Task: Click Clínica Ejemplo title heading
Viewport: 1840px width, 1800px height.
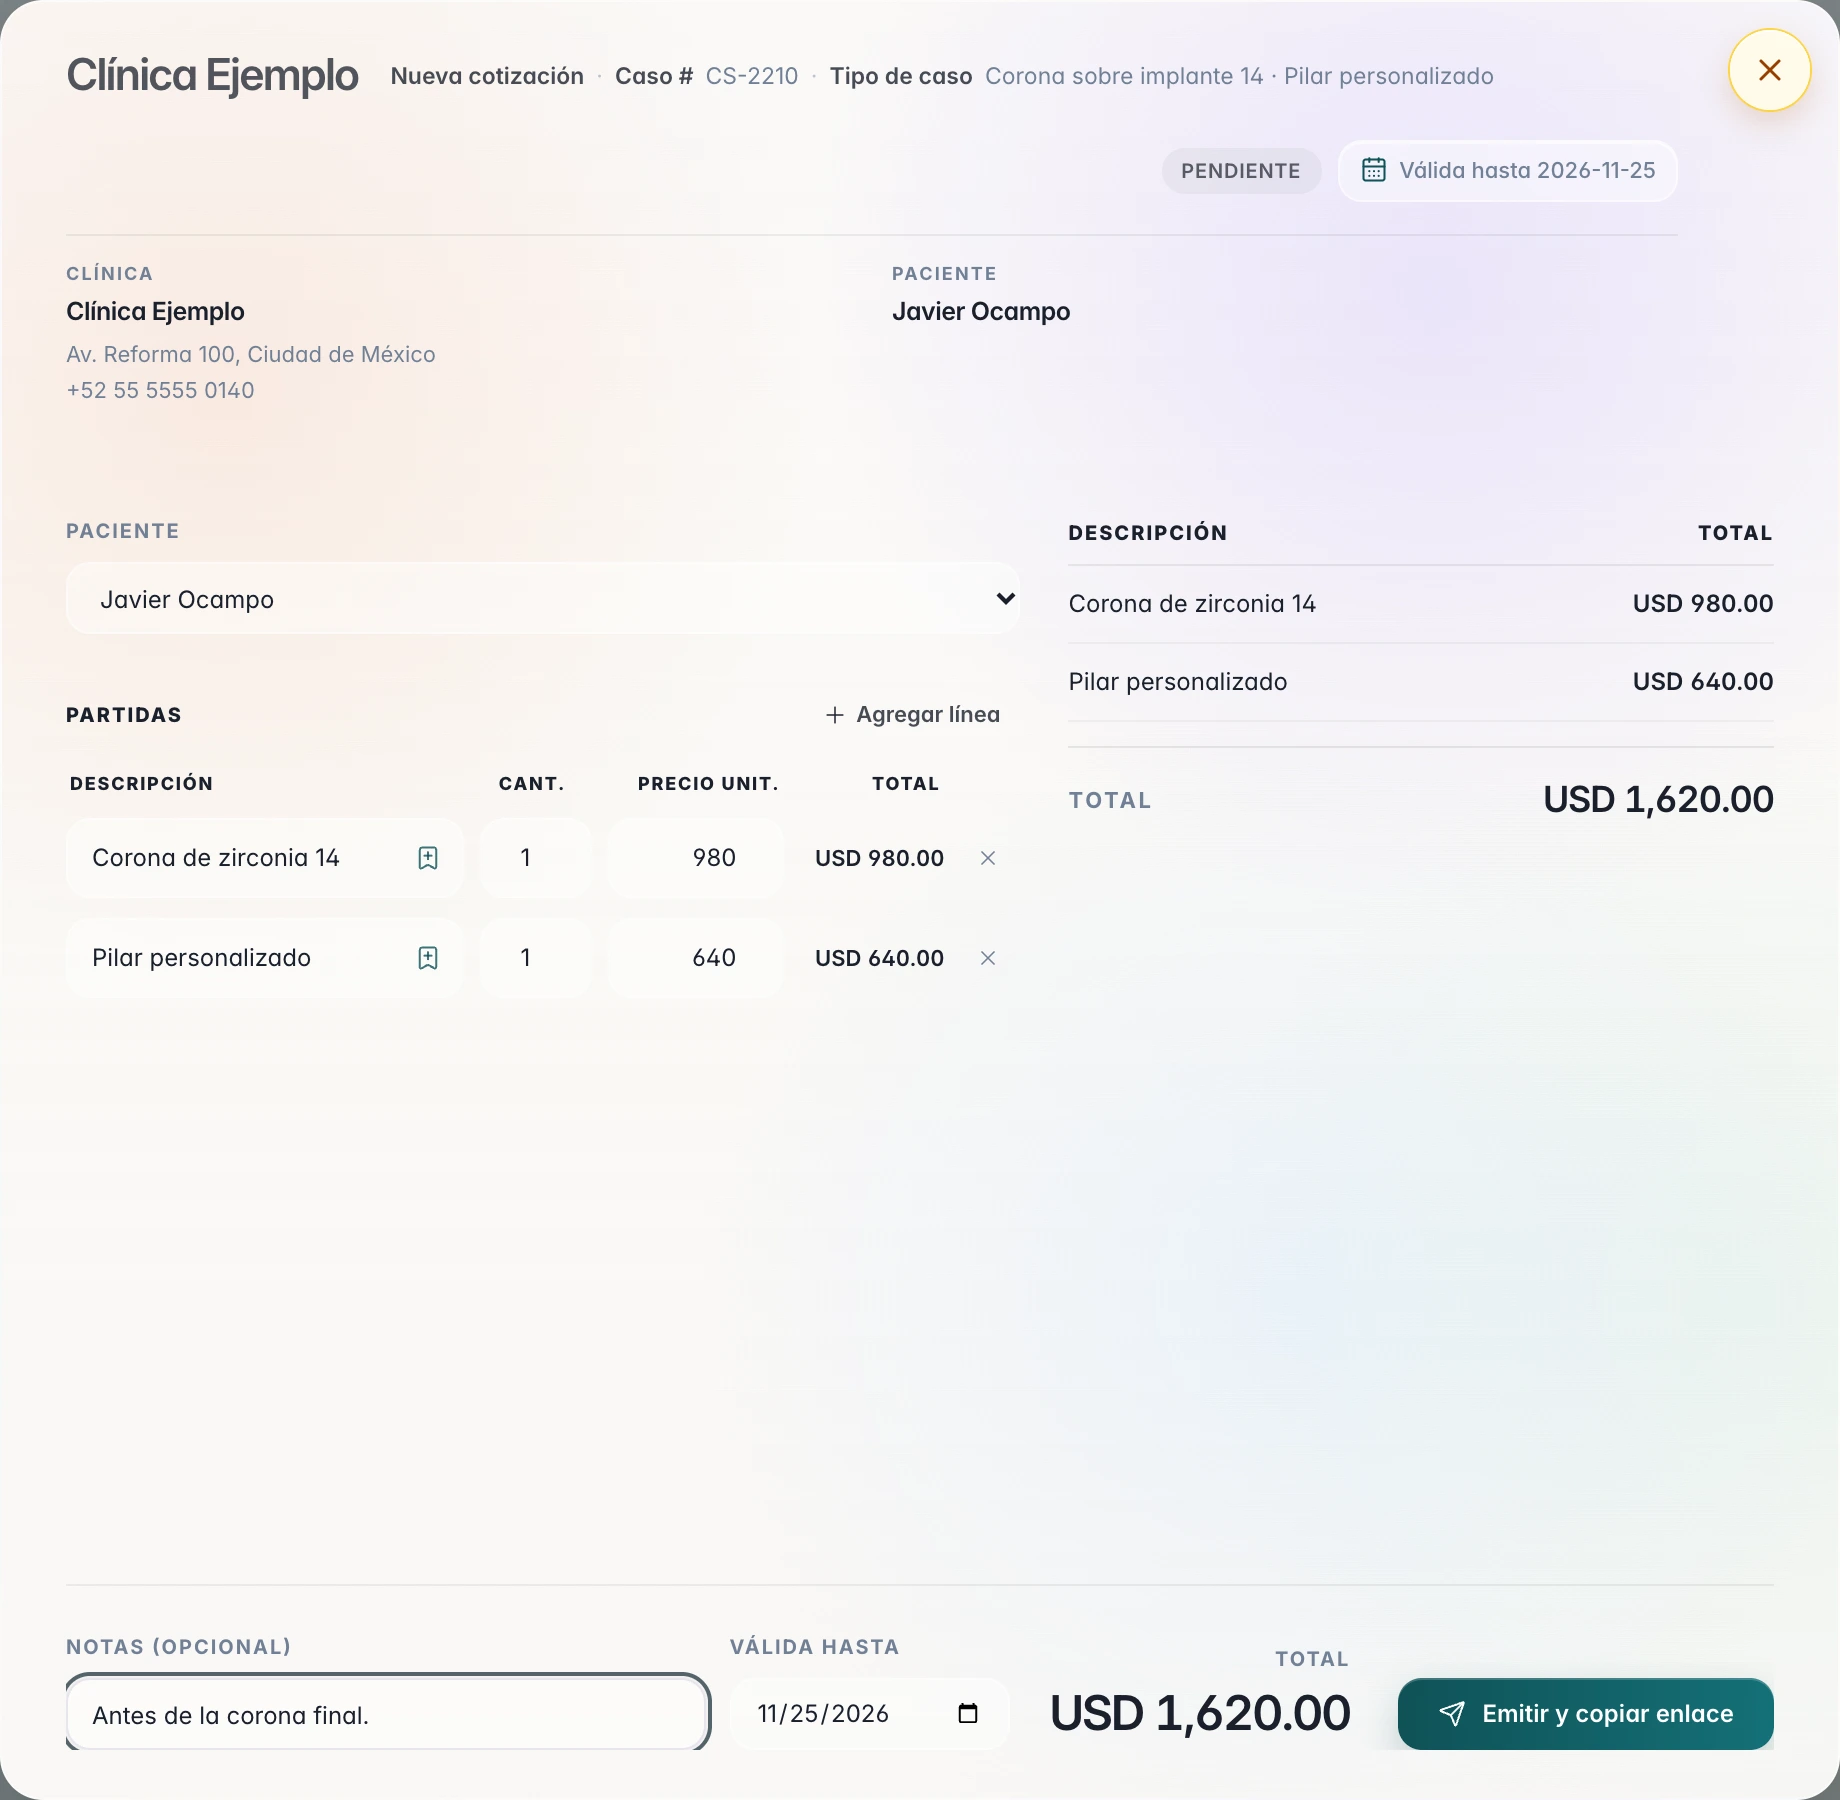Action: (212, 76)
